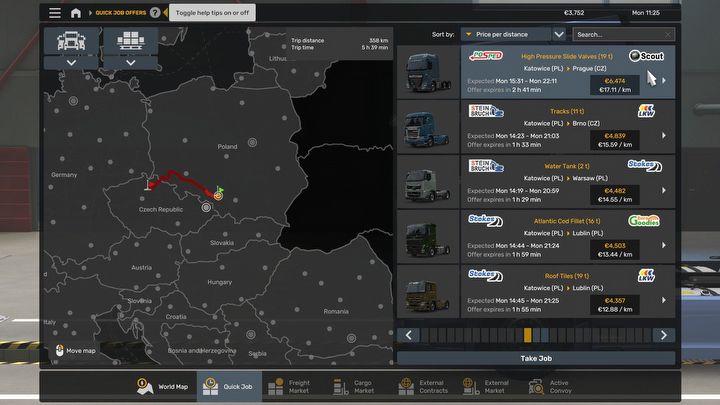Click LKW logo on Roof Tiles job

point(646,276)
